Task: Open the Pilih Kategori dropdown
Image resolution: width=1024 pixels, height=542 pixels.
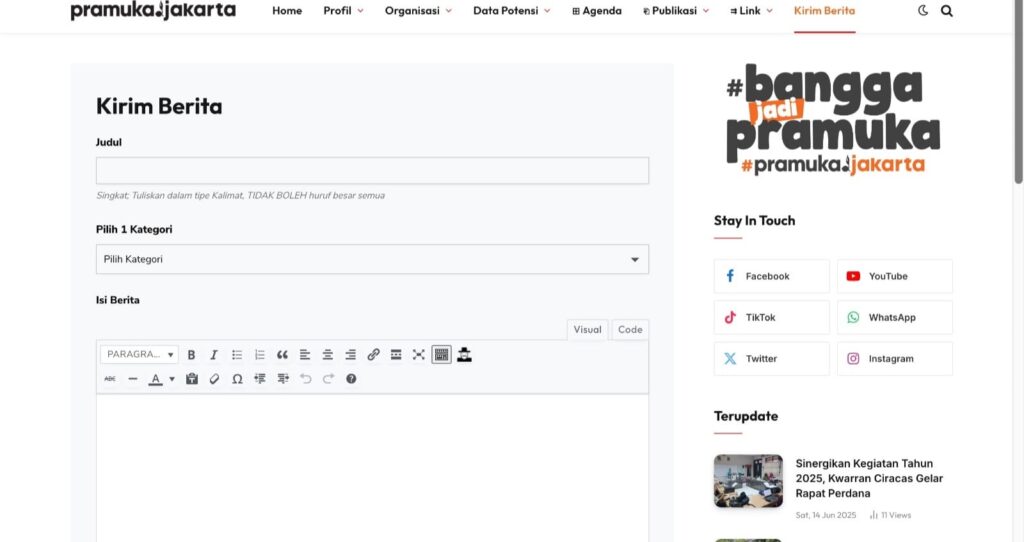Action: coord(372,259)
